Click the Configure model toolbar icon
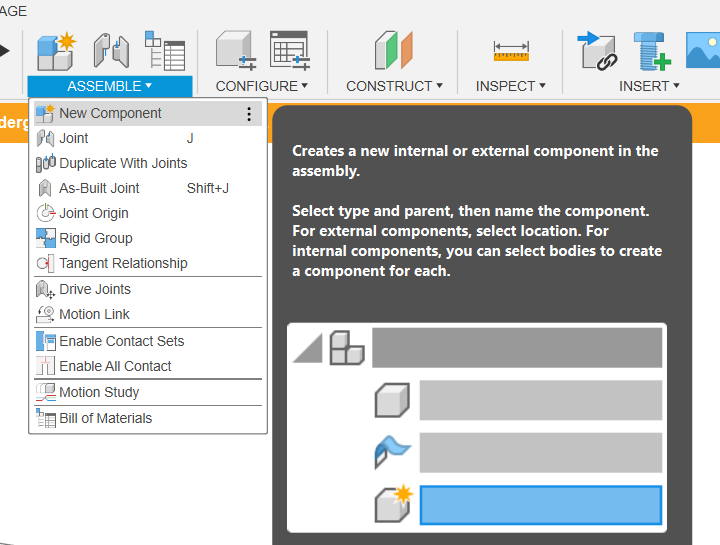 tap(236, 51)
